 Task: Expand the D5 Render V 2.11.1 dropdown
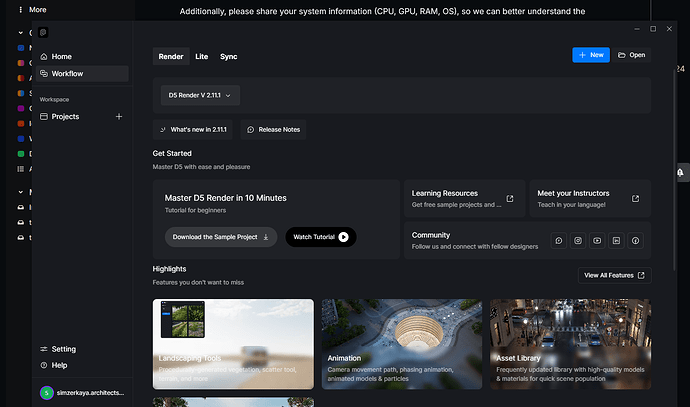coord(200,96)
